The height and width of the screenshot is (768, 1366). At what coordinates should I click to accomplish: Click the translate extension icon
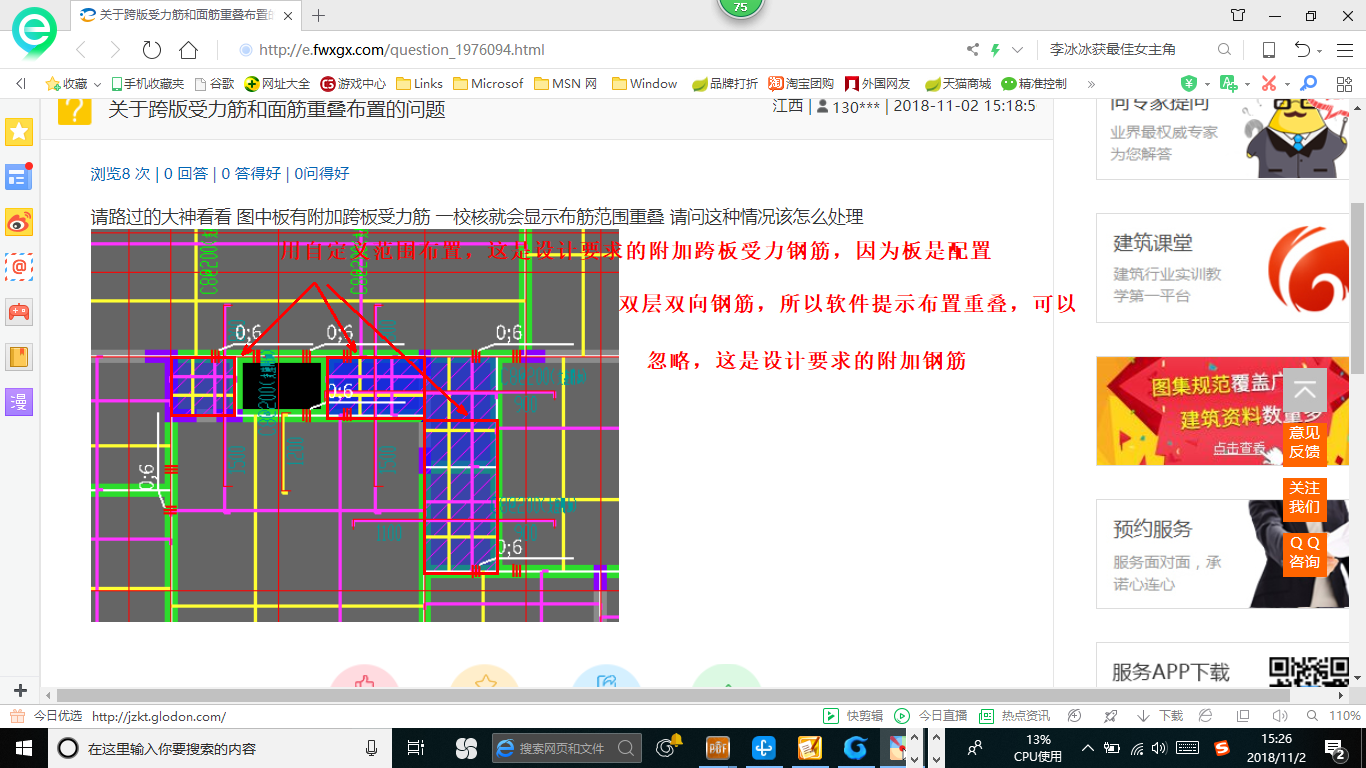coord(1229,84)
